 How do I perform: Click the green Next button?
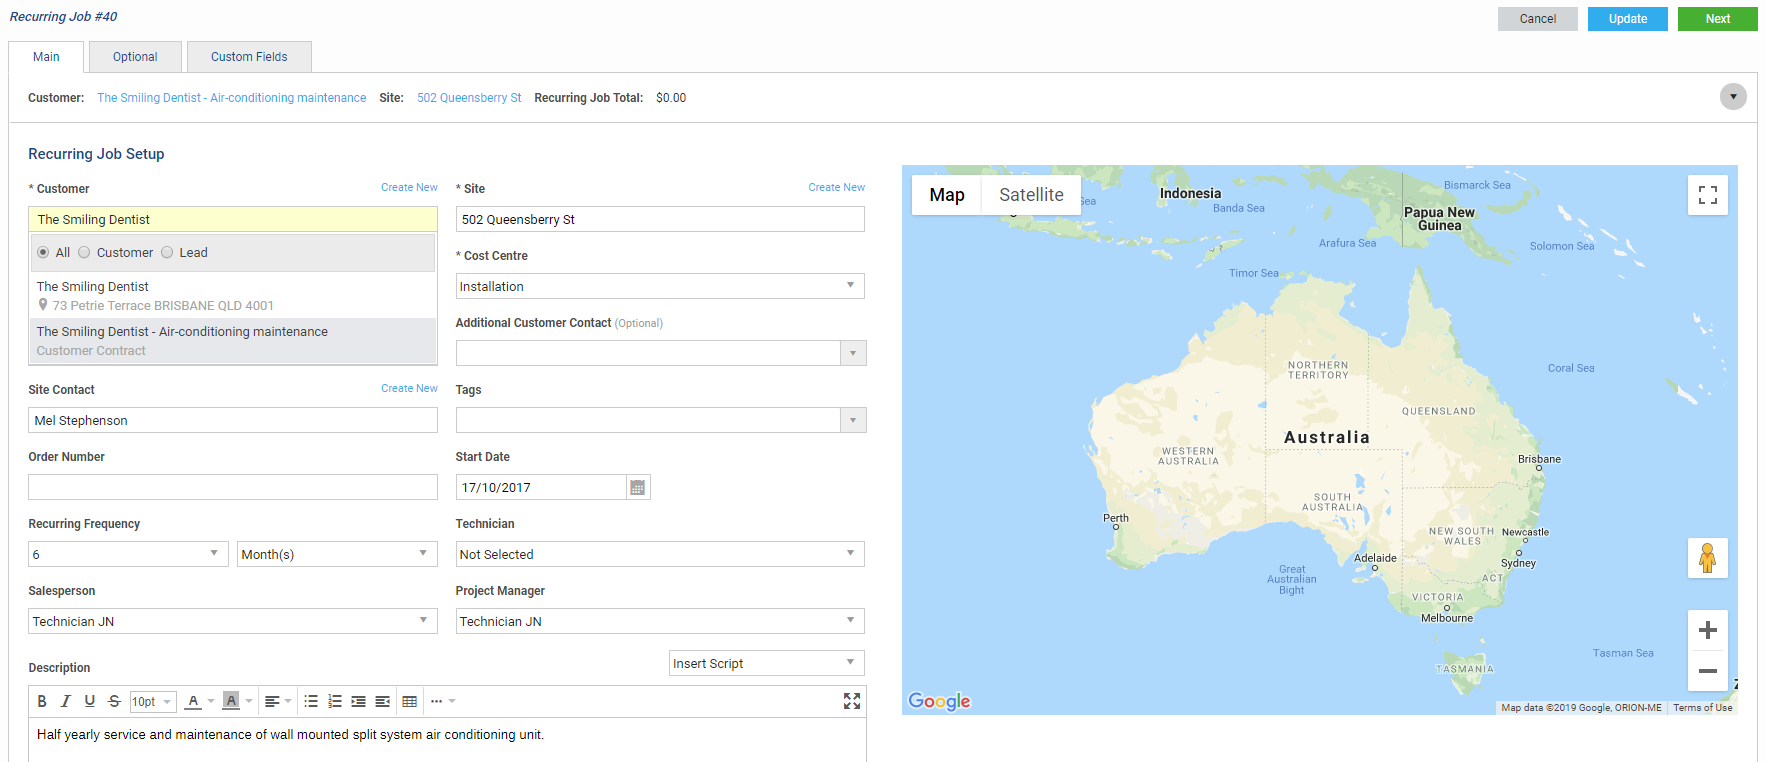(x=1717, y=19)
